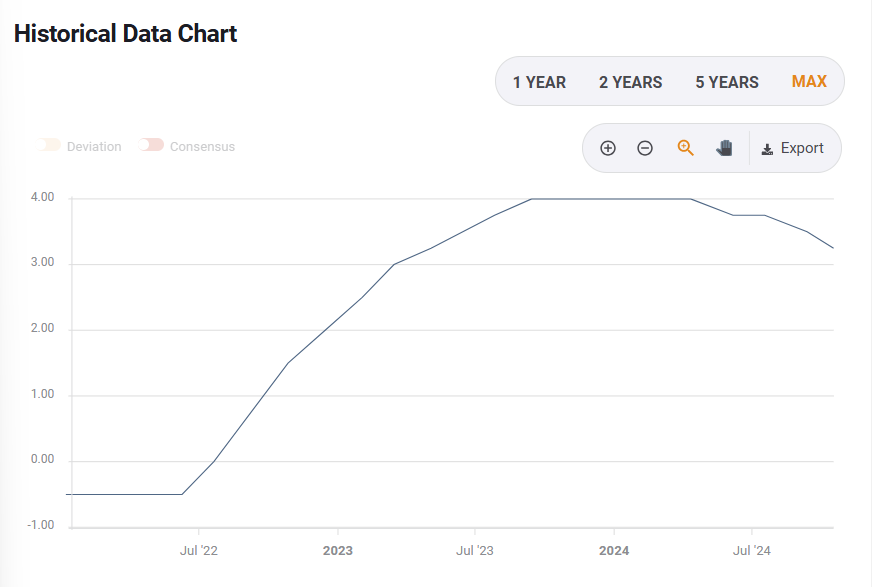The image size is (872, 587).
Task: Activate the orange selection zoom magnifier
Action: pos(685,148)
